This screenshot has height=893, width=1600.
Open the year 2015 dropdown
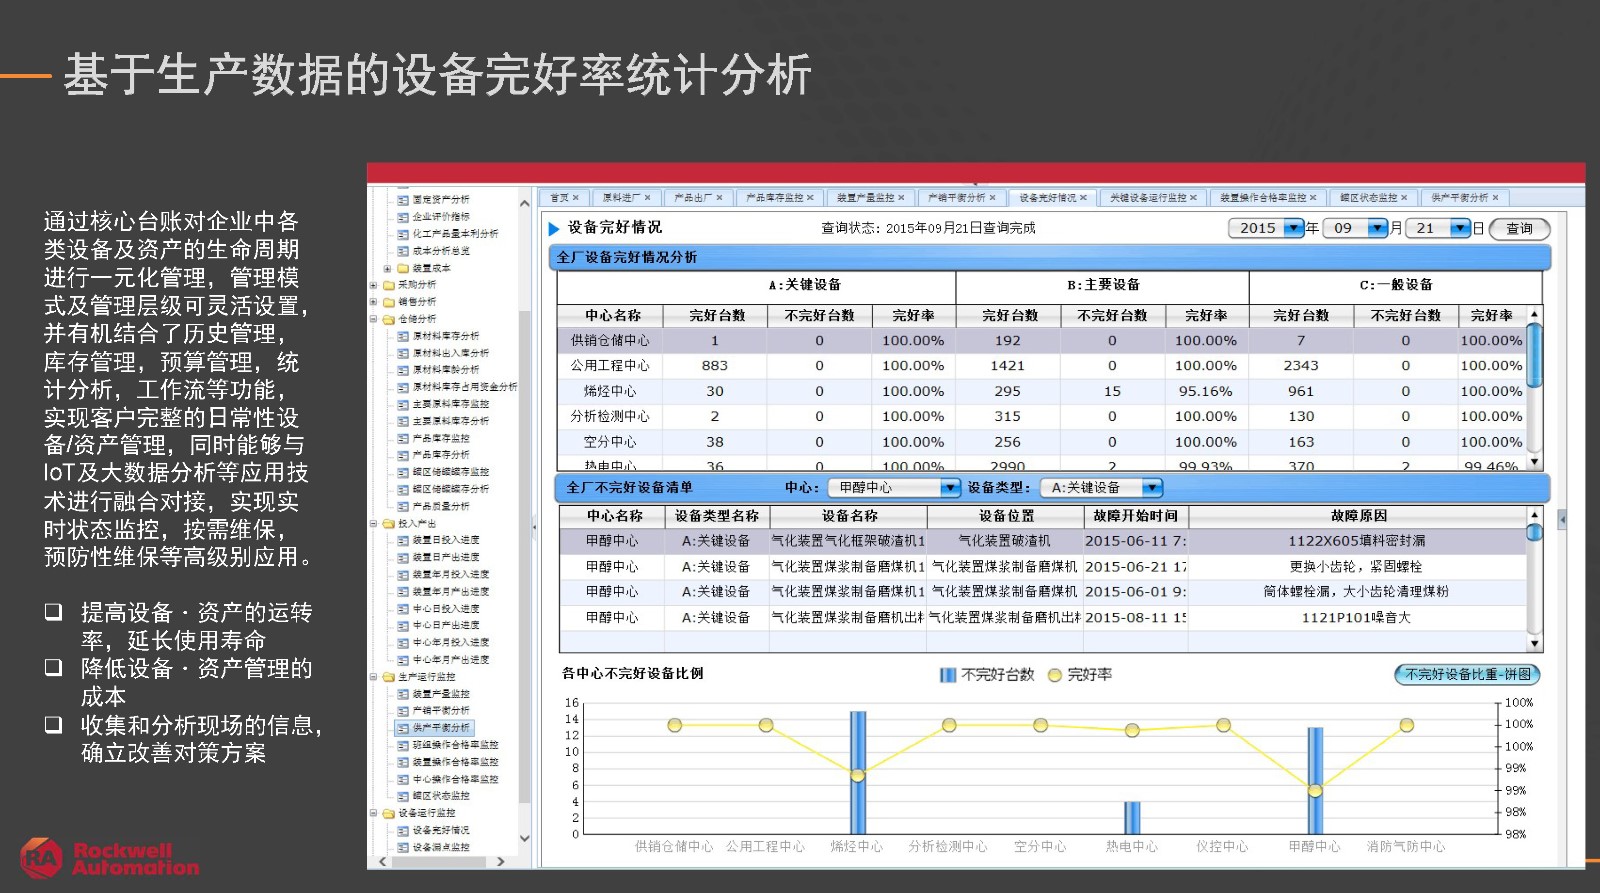pos(1294,228)
